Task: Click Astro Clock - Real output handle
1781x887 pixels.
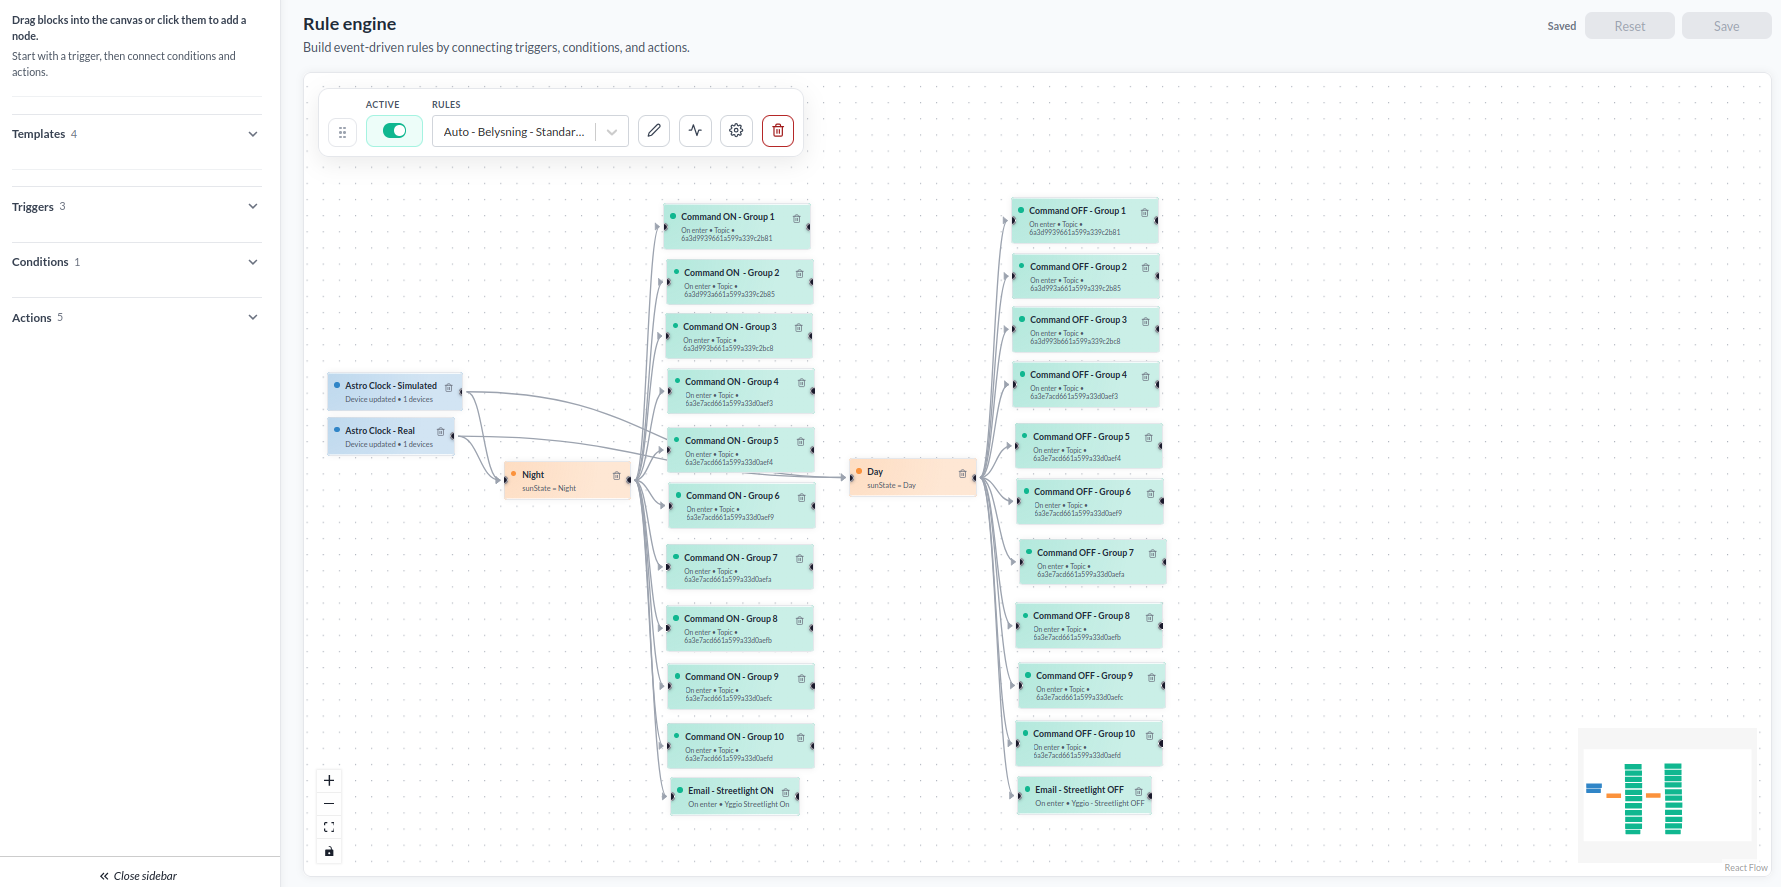Action: coord(454,436)
